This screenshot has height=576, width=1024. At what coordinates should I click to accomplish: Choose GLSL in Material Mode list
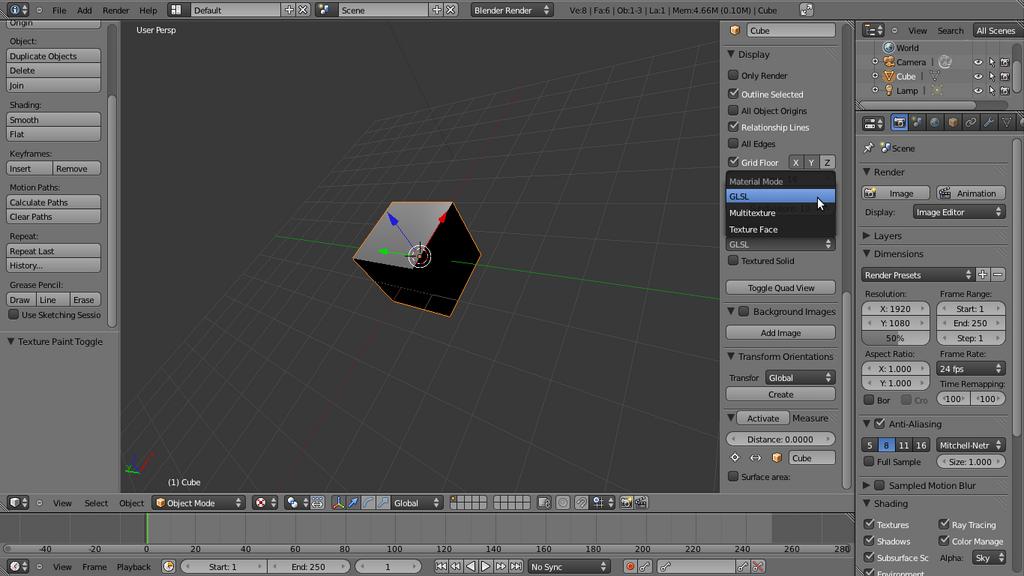click(780, 196)
